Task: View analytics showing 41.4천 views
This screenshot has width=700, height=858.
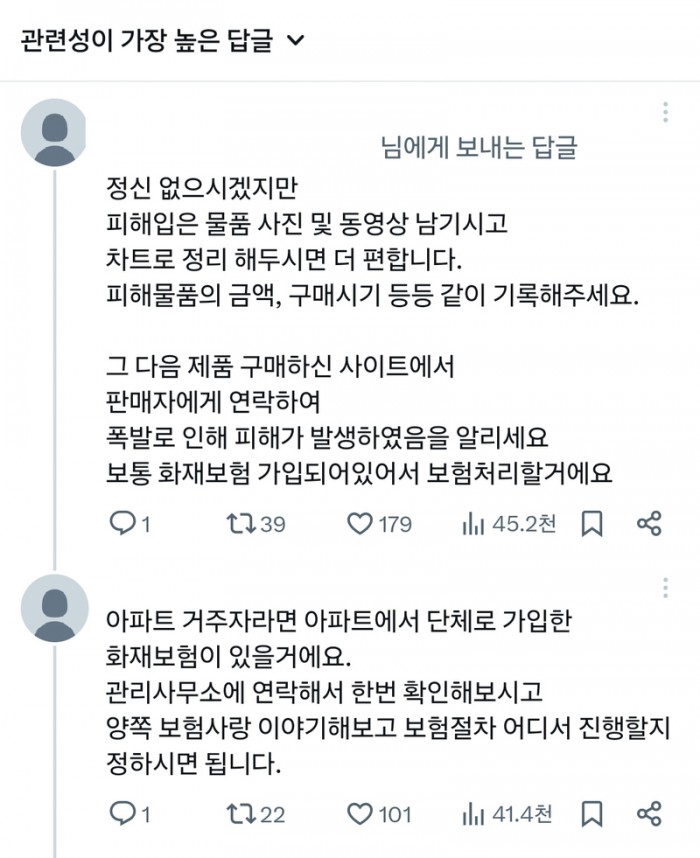Action: click(x=507, y=815)
